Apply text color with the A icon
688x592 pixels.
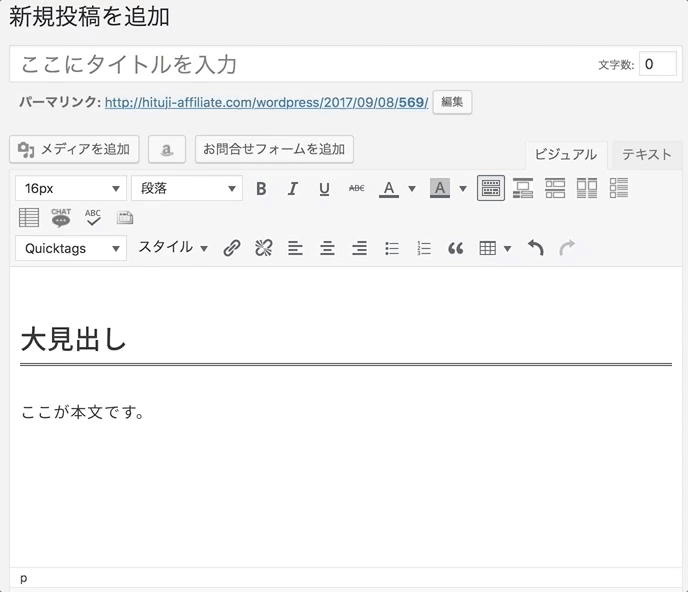click(x=389, y=189)
